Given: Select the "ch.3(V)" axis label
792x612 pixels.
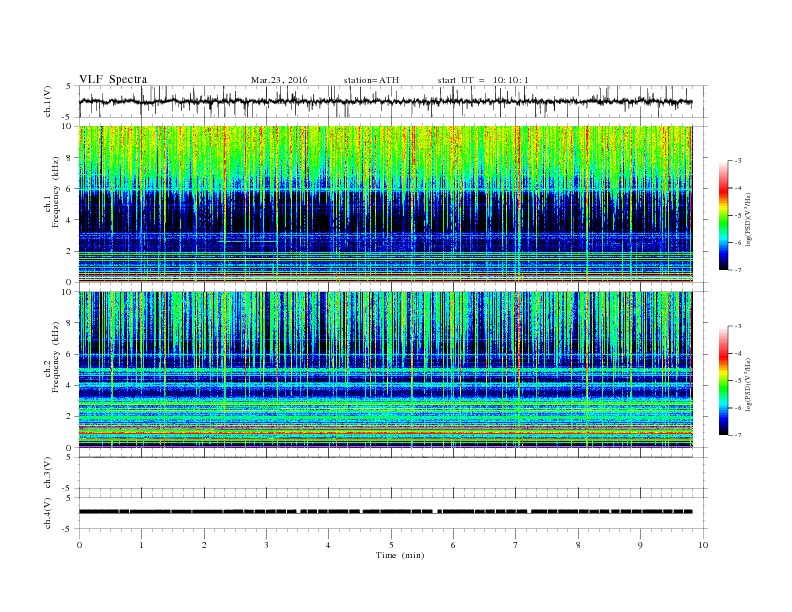Looking at the screenshot, I should (x=48, y=473).
